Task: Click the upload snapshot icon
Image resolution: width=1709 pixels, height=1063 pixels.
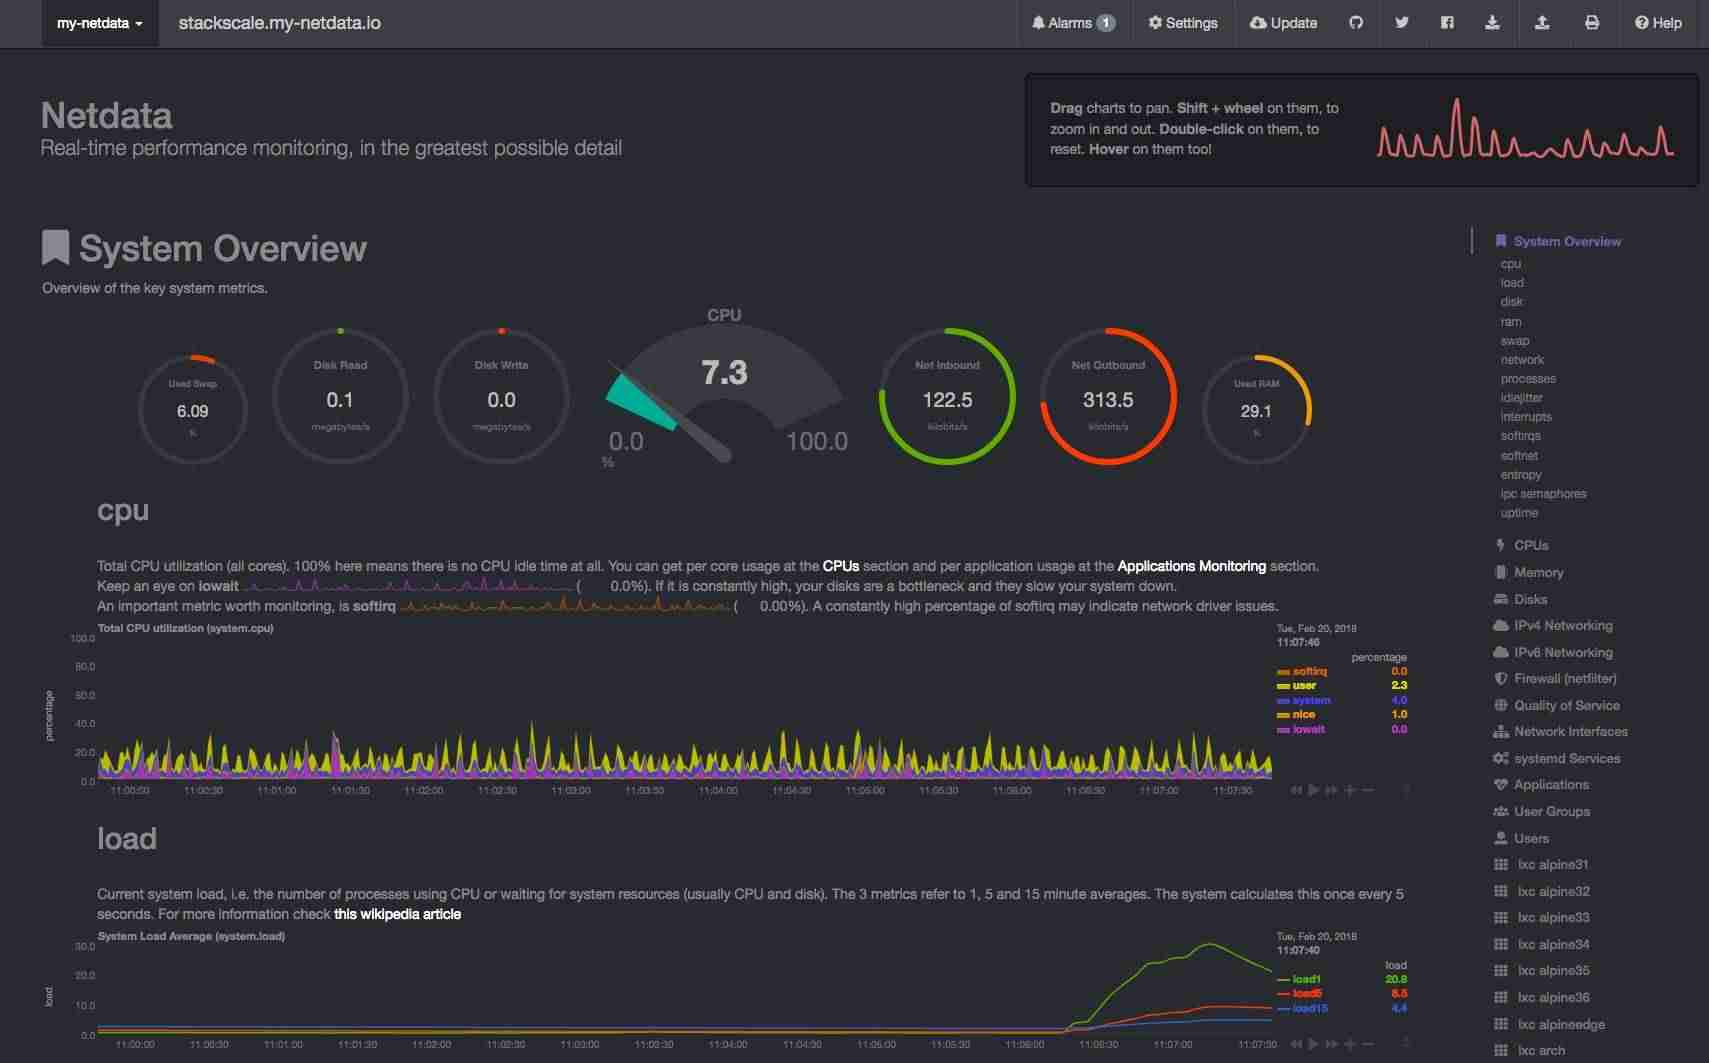Action: pos(1542,23)
